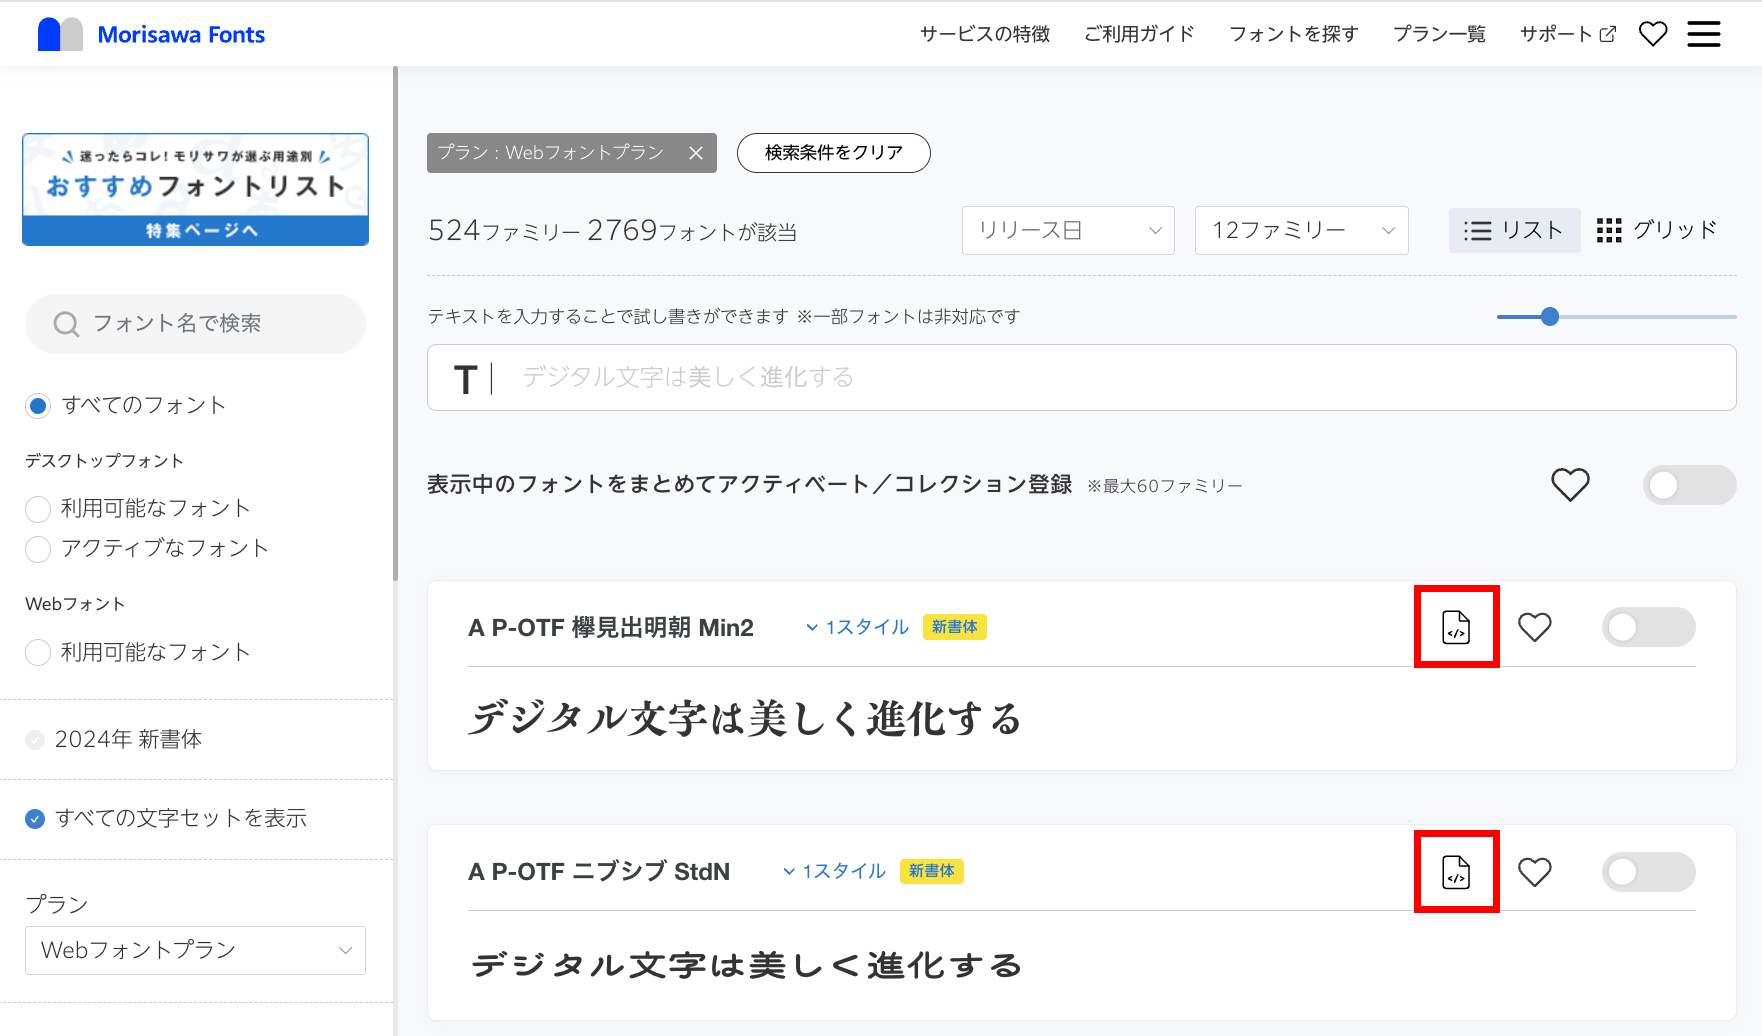Favorite A P-OTF ニブシブ StdN font

point(1534,872)
